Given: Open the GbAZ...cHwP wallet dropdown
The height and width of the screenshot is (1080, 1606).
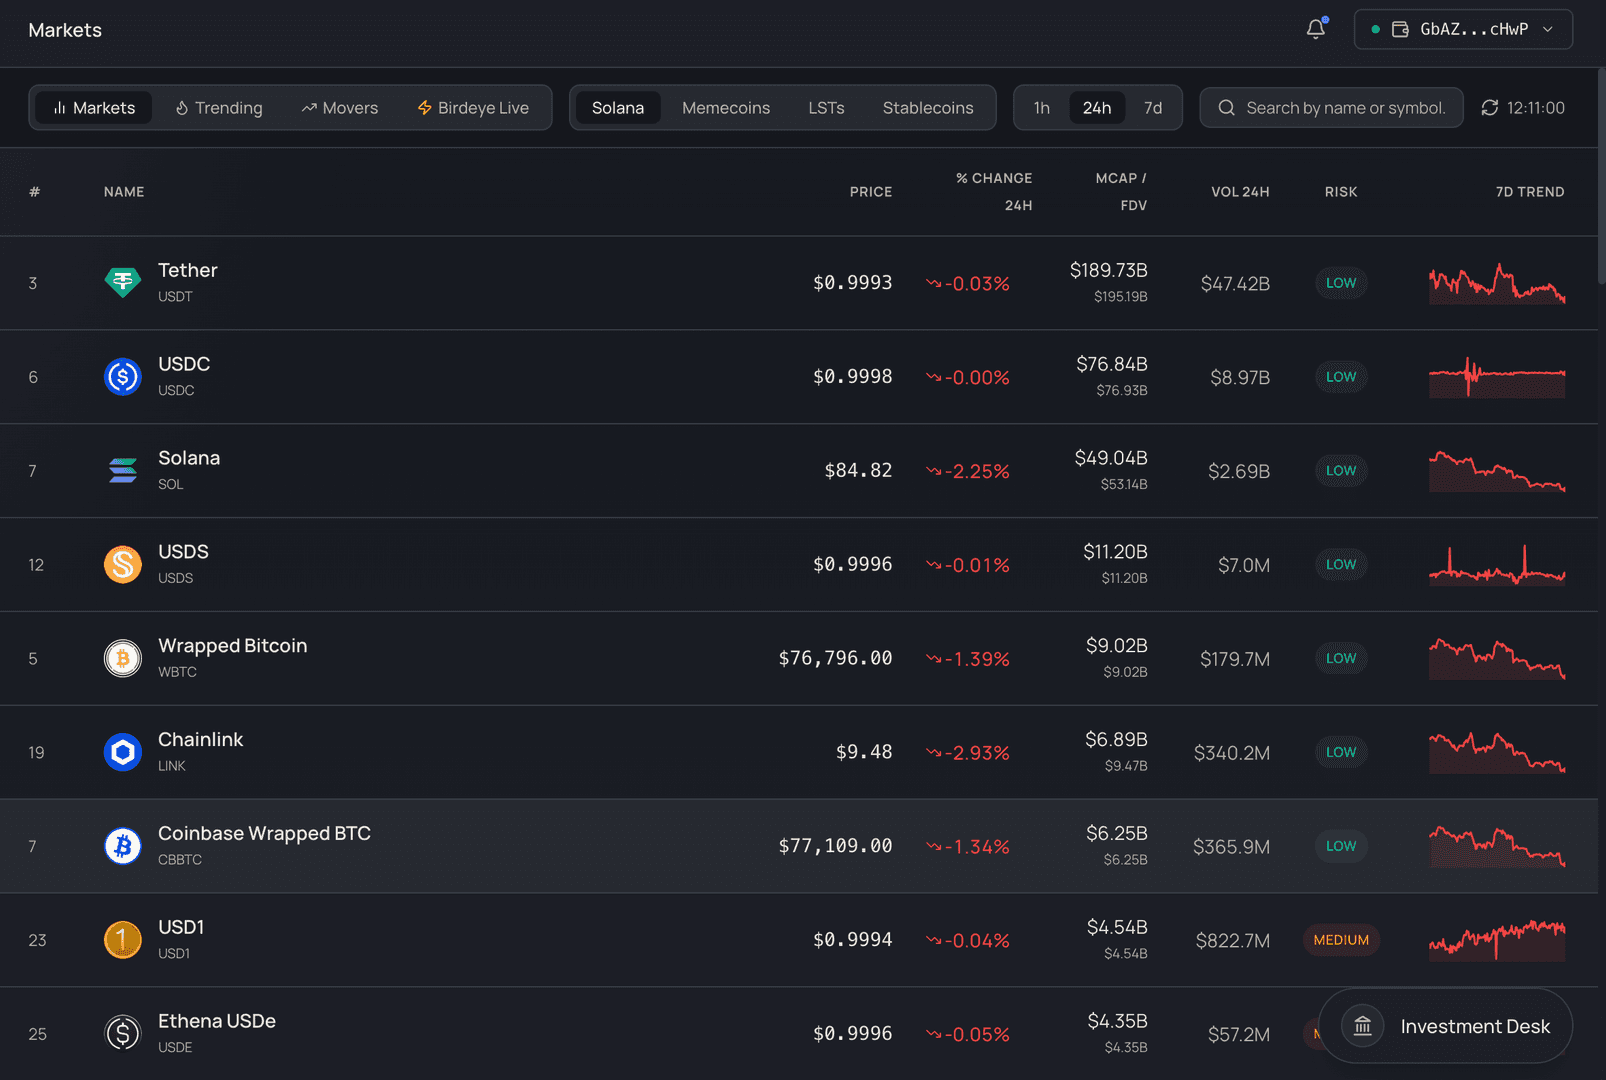Looking at the screenshot, I should point(1463,29).
